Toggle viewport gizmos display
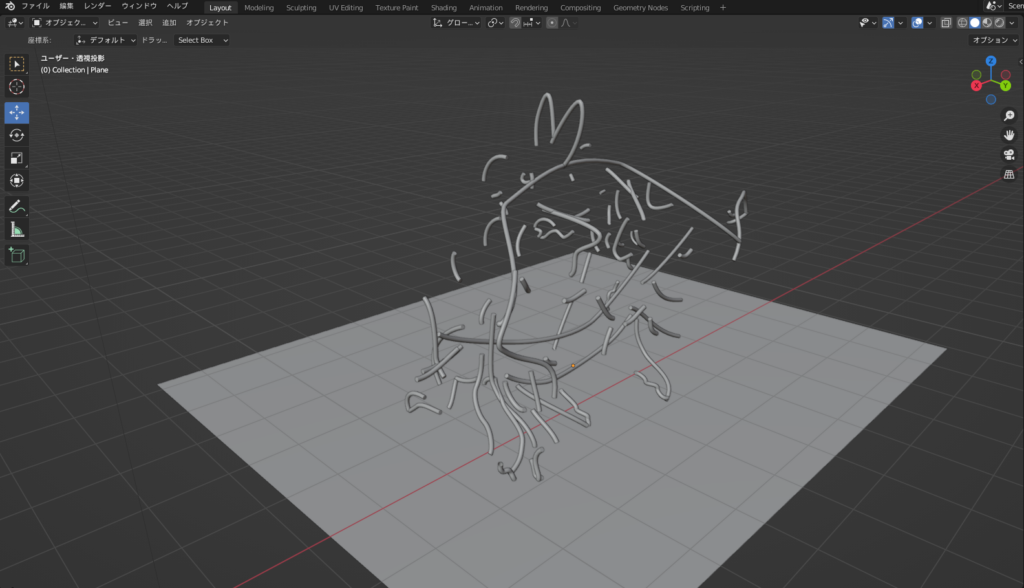This screenshot has width=1024, height=588. [888, 23]
